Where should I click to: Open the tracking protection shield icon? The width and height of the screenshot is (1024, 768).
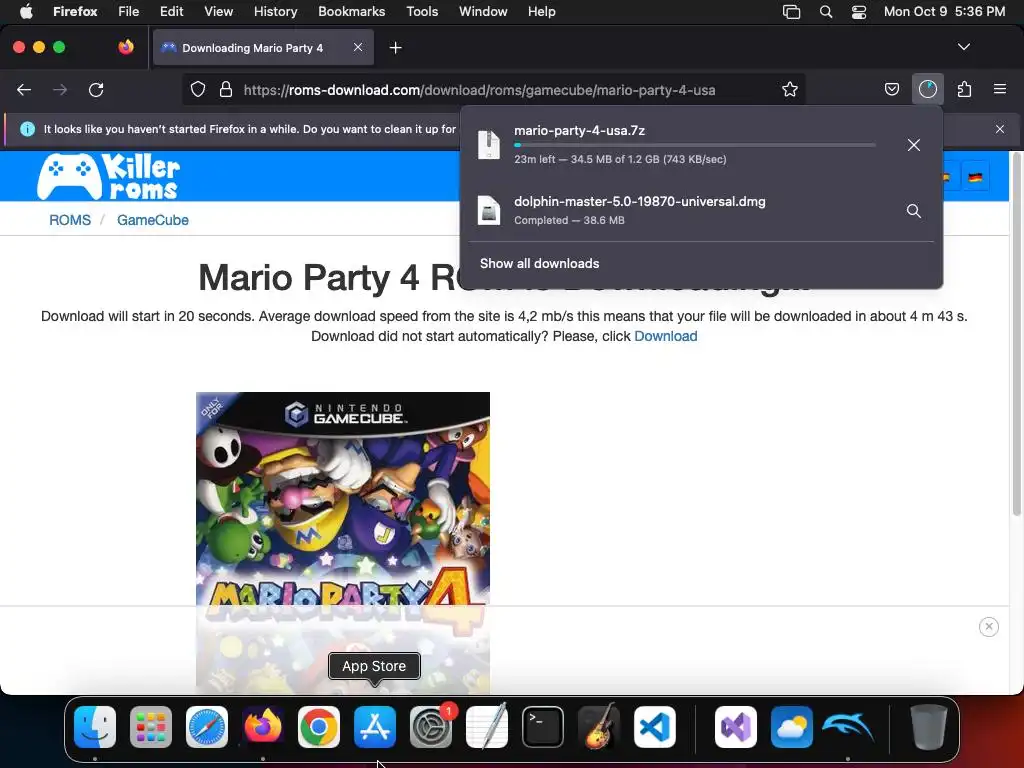[x=198, y=90]
